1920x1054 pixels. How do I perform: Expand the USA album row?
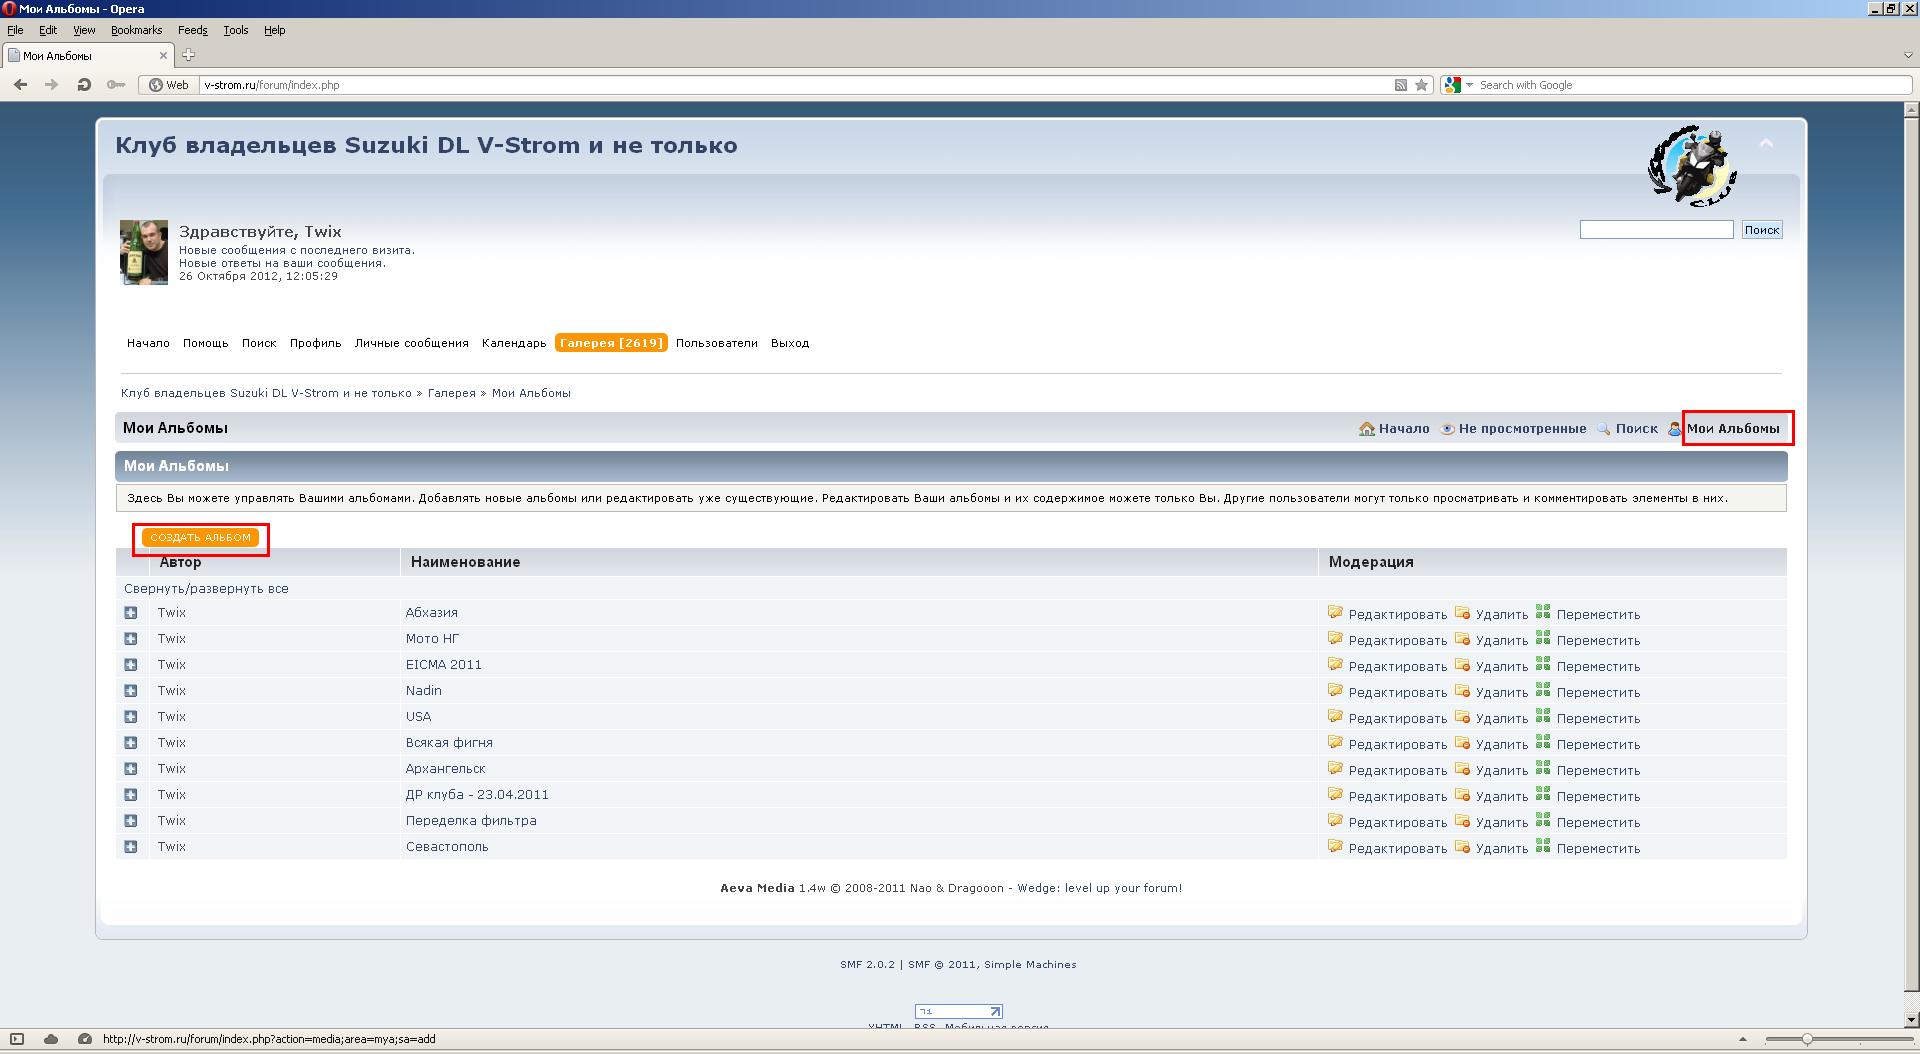pyautogui.click(x=131, y=717)
